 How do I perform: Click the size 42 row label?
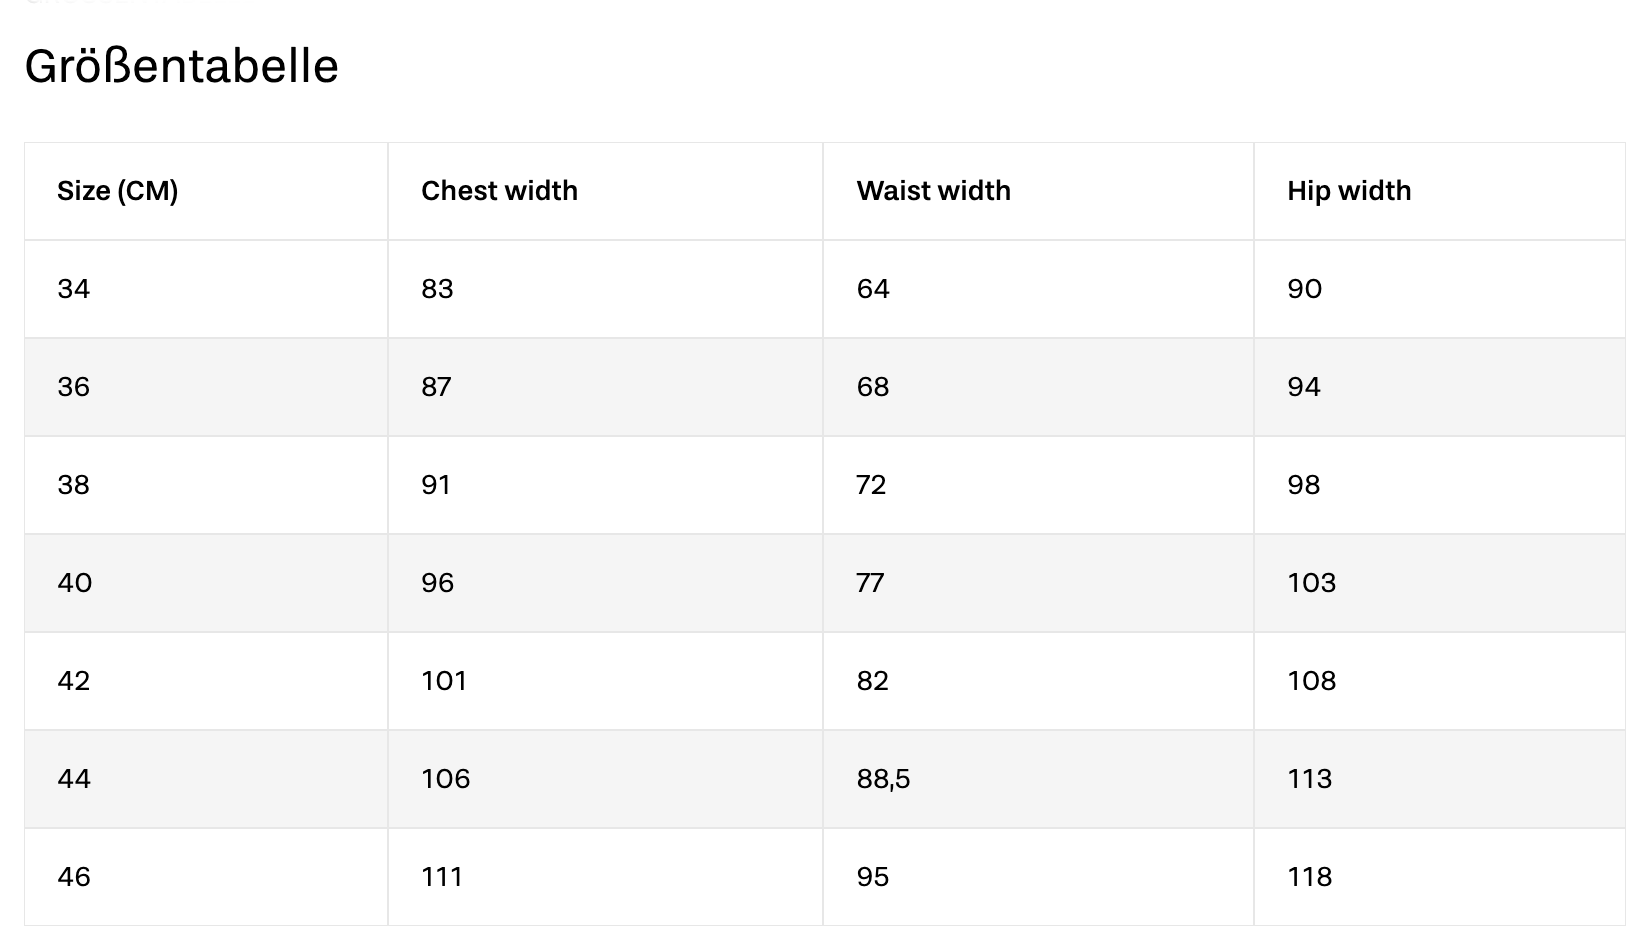[74, 681]
